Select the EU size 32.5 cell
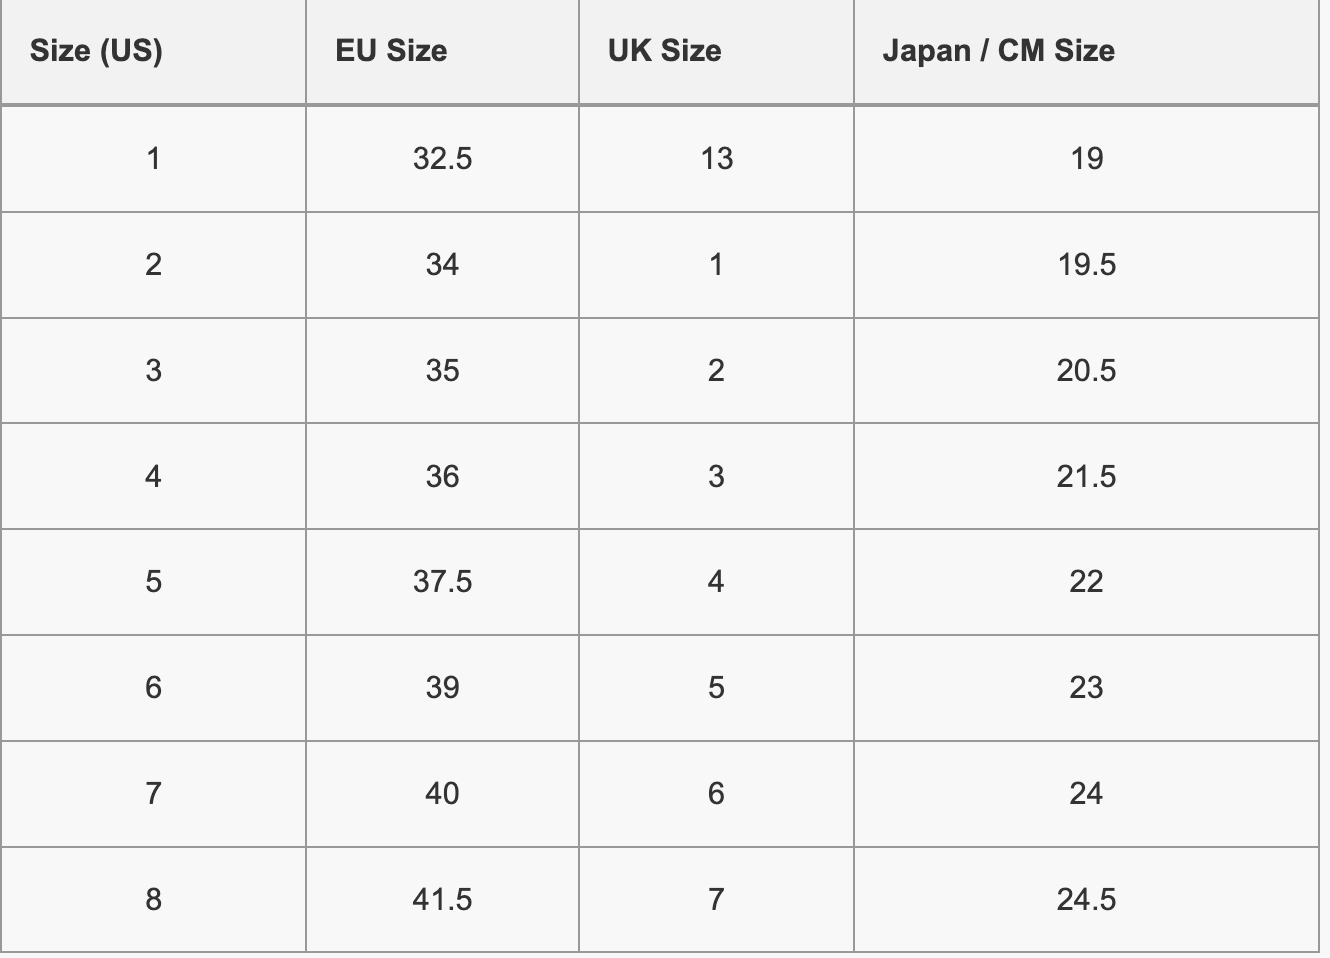 (442, 158)
